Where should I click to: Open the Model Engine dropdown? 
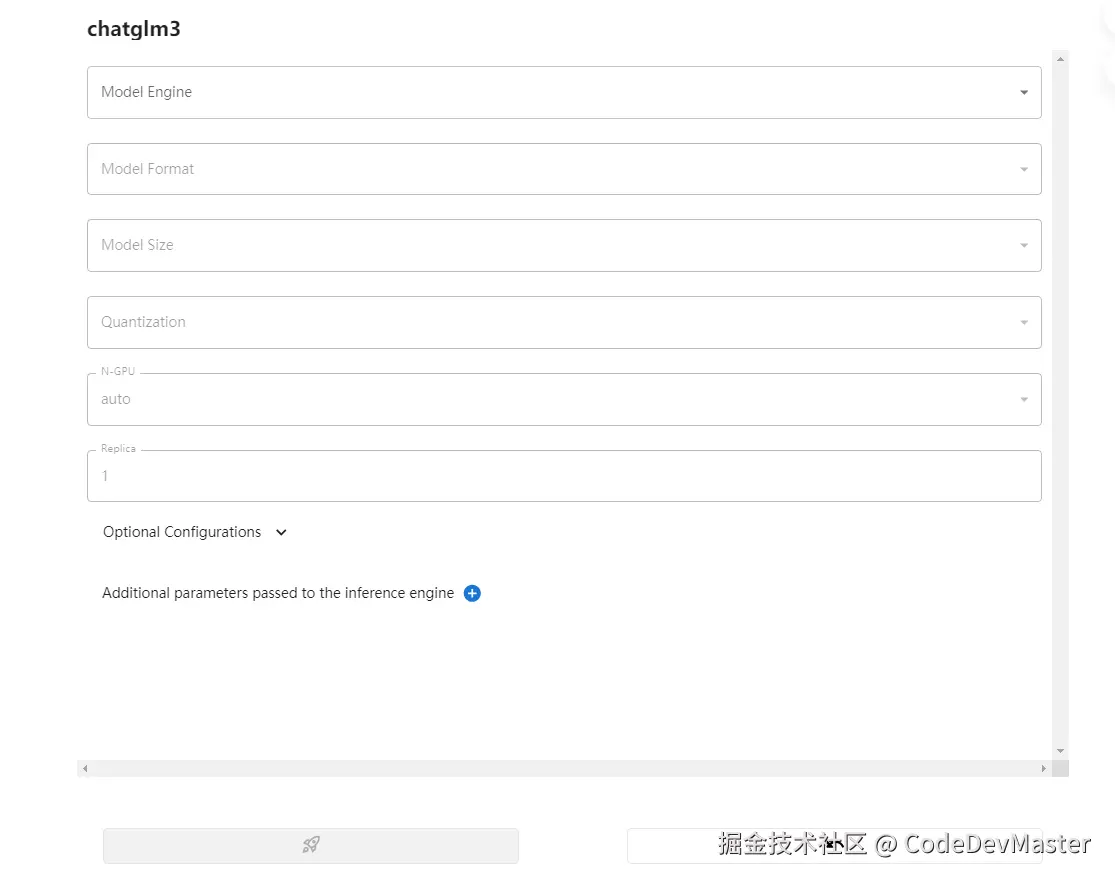coord(564,92)
